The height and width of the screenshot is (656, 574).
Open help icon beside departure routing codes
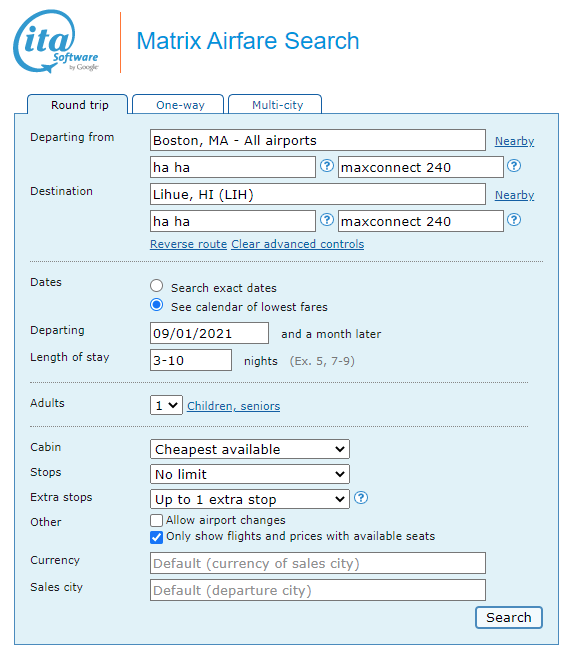pyautogui.click(x=327, y=166)
